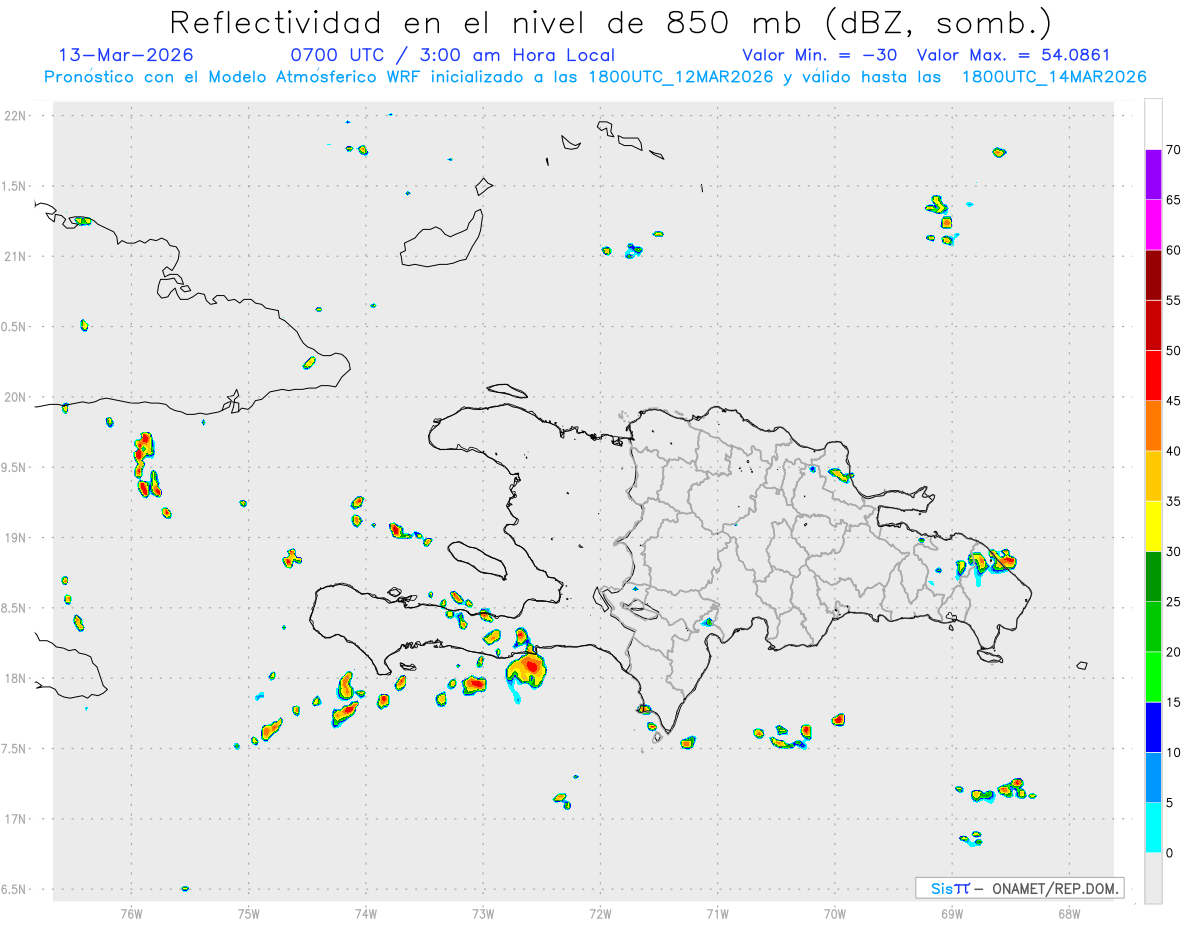The height and width of the screenshot is (927, 1200).
Task: Click the '70W' longitude label
Action: coord(835,912)
